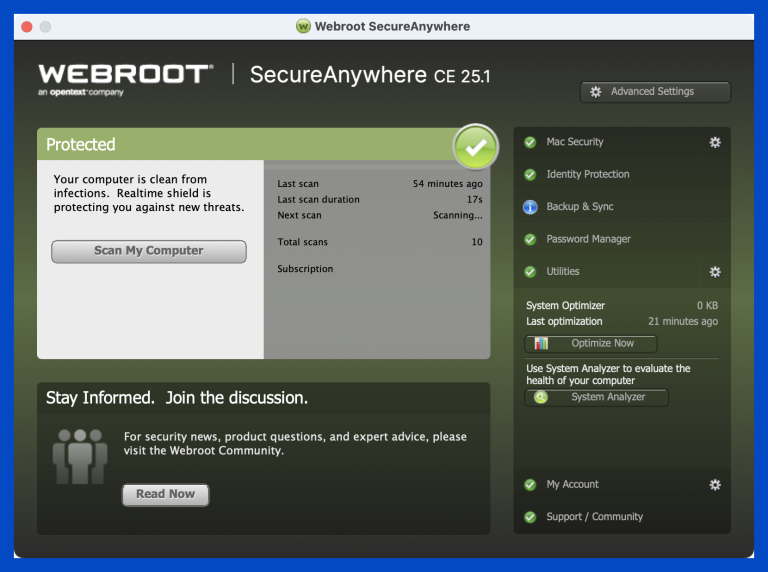Close the Webroot window with red button

tap(27, 26)
